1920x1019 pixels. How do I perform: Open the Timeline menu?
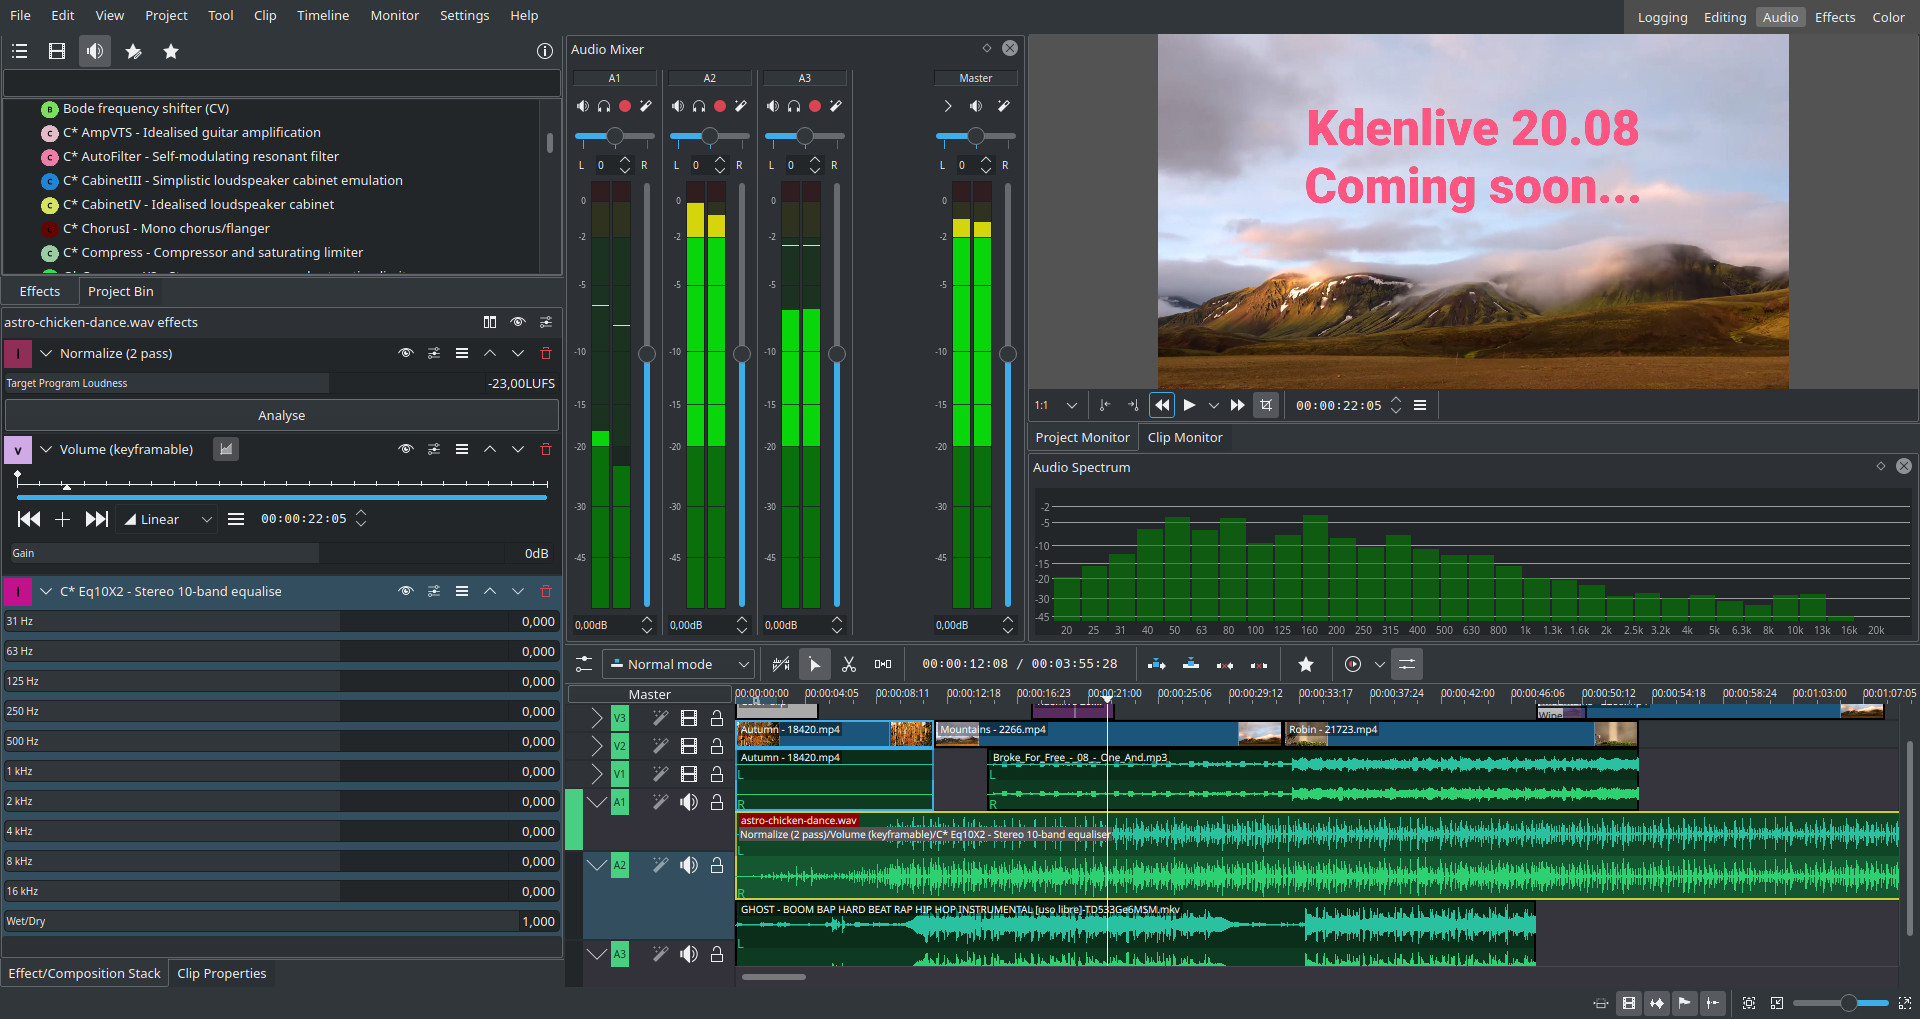322,15
